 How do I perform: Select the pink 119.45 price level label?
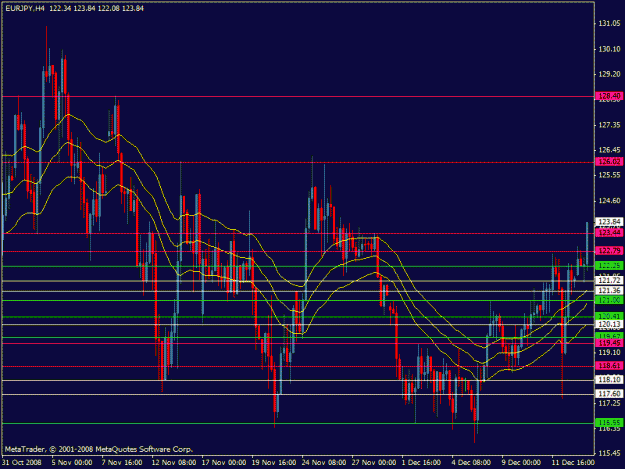[x=609, y=343]
